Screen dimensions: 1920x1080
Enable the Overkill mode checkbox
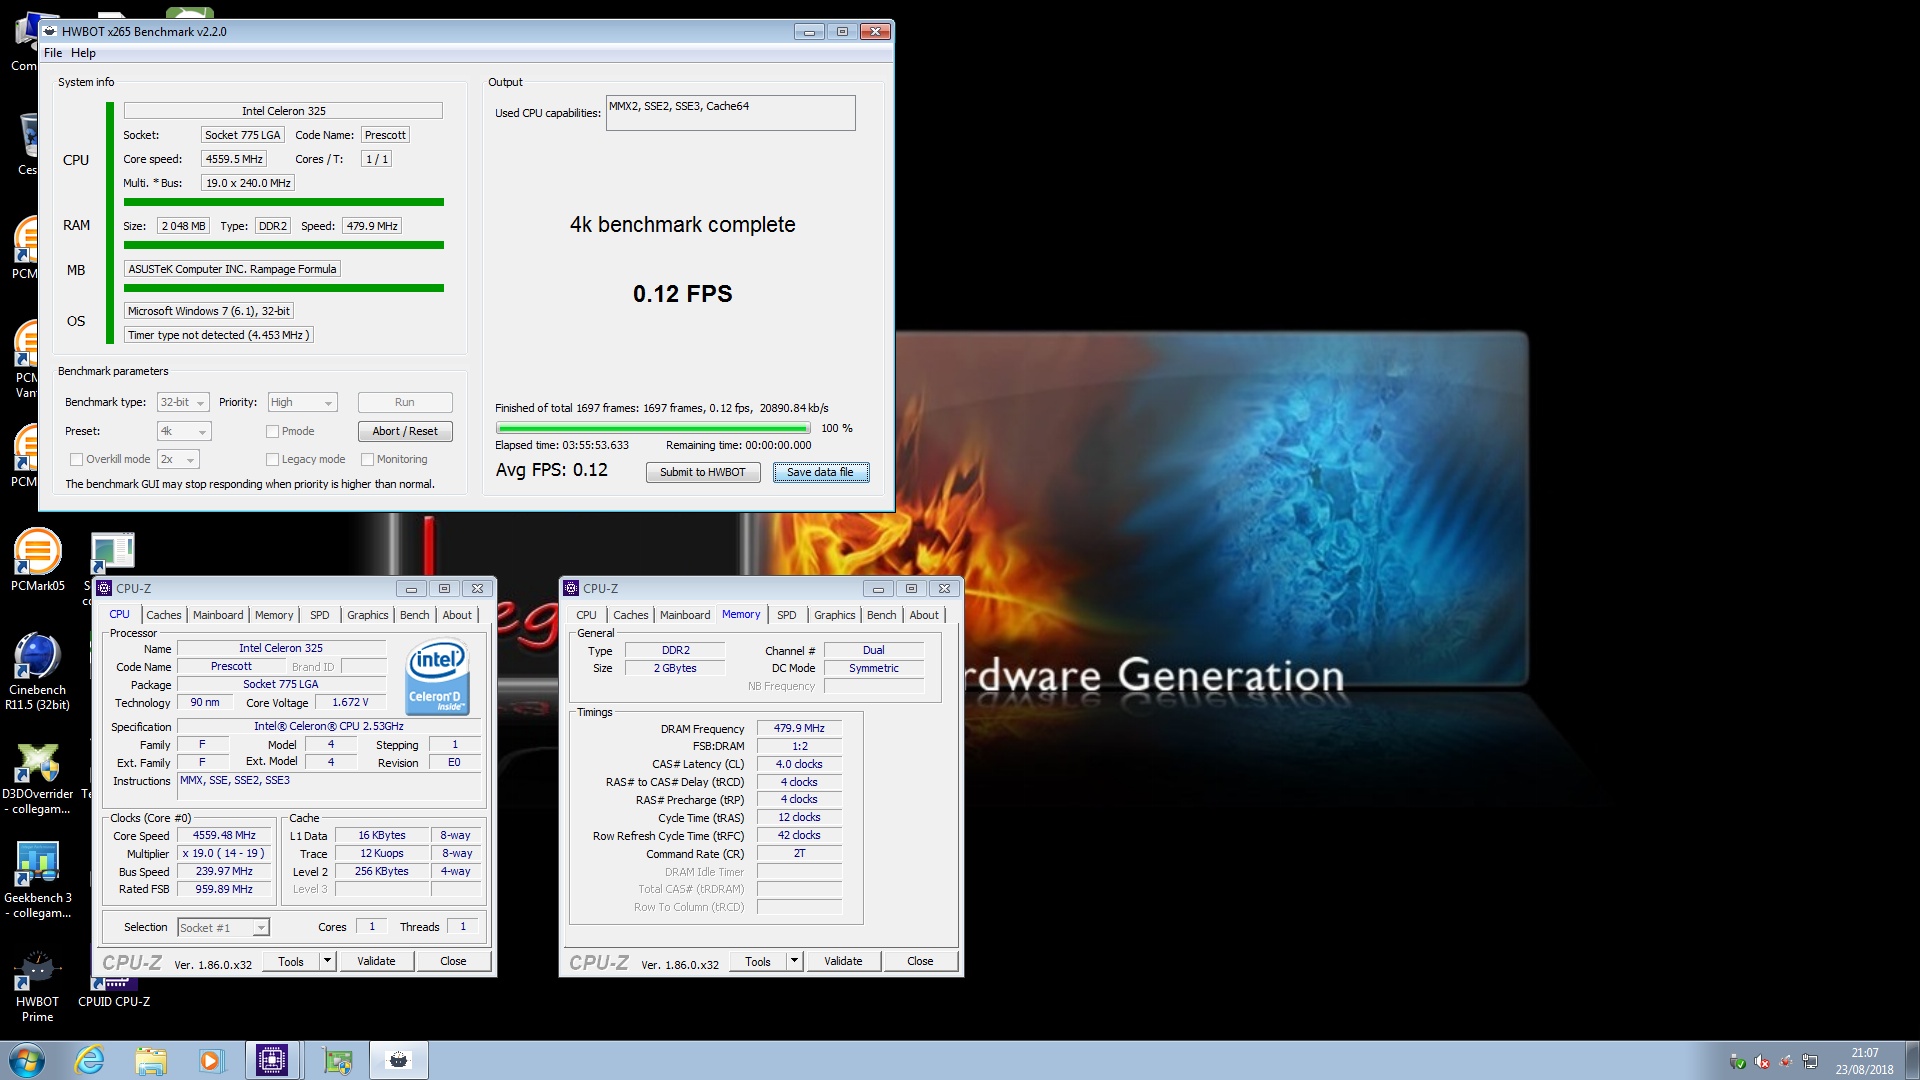coord(76,459)
